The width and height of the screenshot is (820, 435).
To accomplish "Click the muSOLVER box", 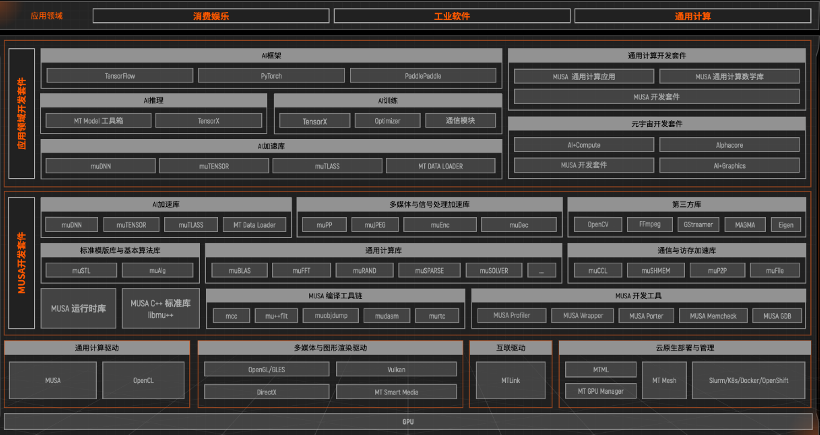I will [x=494, y=270].
